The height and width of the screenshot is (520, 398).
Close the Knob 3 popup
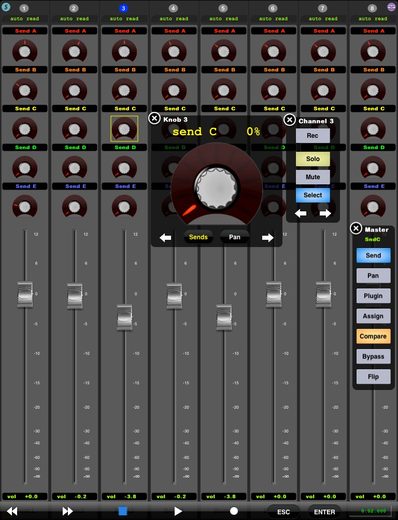pyautogui.click(x=154, y=118)
